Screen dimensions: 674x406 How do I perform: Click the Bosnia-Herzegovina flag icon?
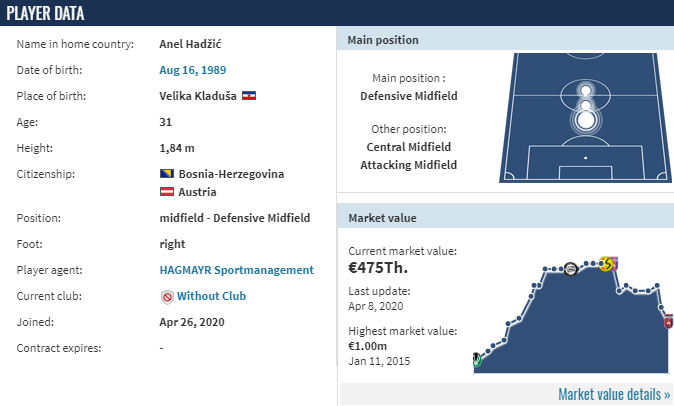tap(167, 174)
